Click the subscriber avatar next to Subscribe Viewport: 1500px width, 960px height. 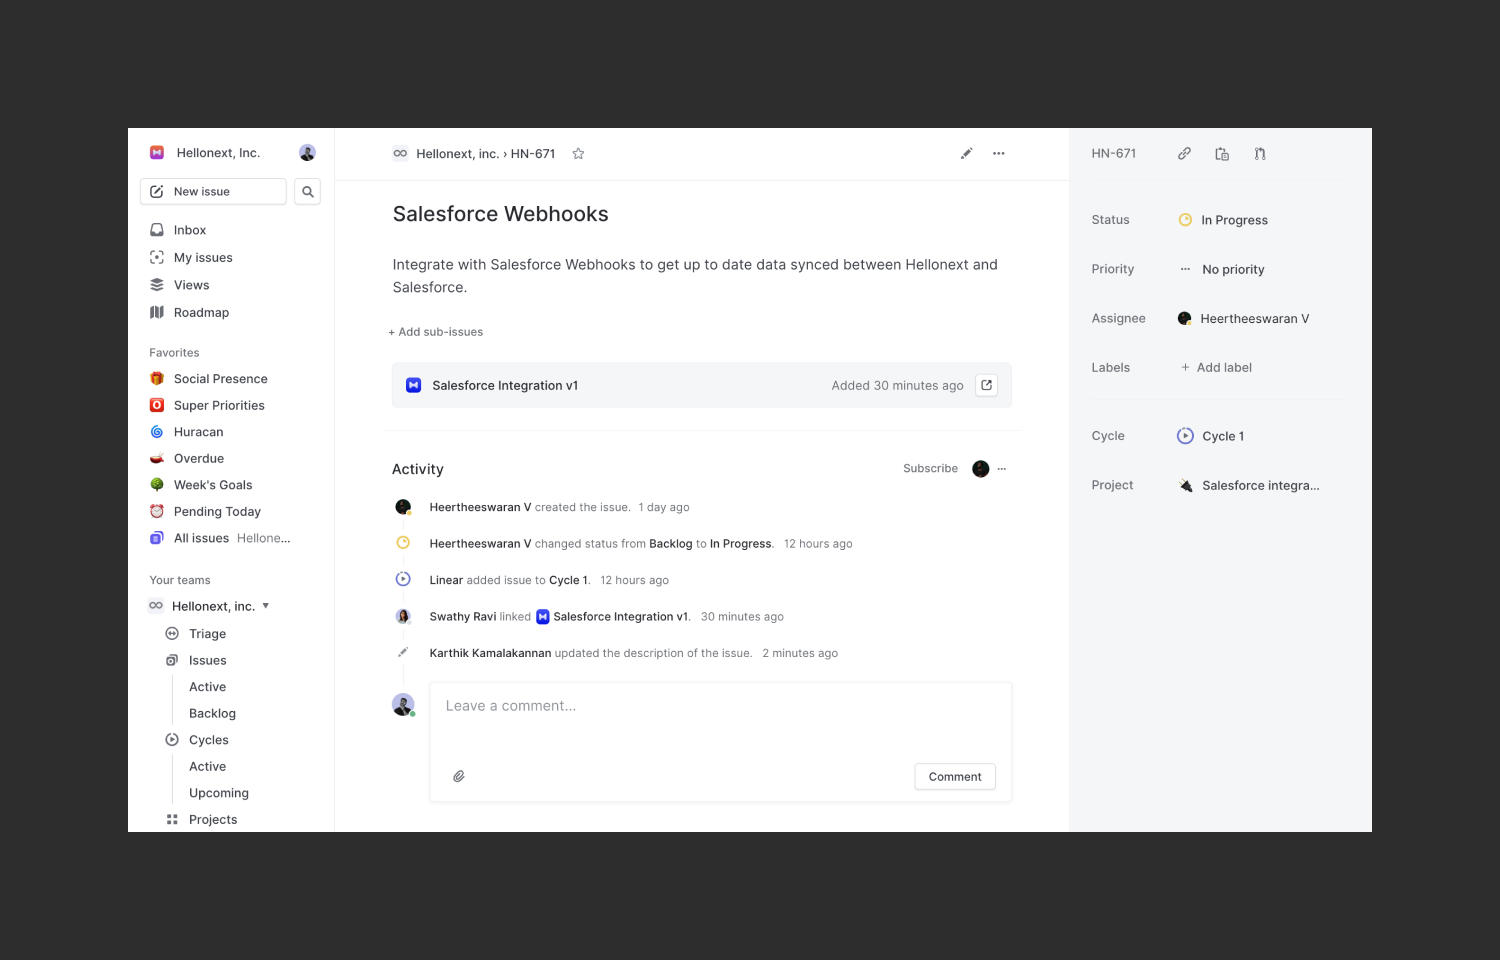(981, 469)
